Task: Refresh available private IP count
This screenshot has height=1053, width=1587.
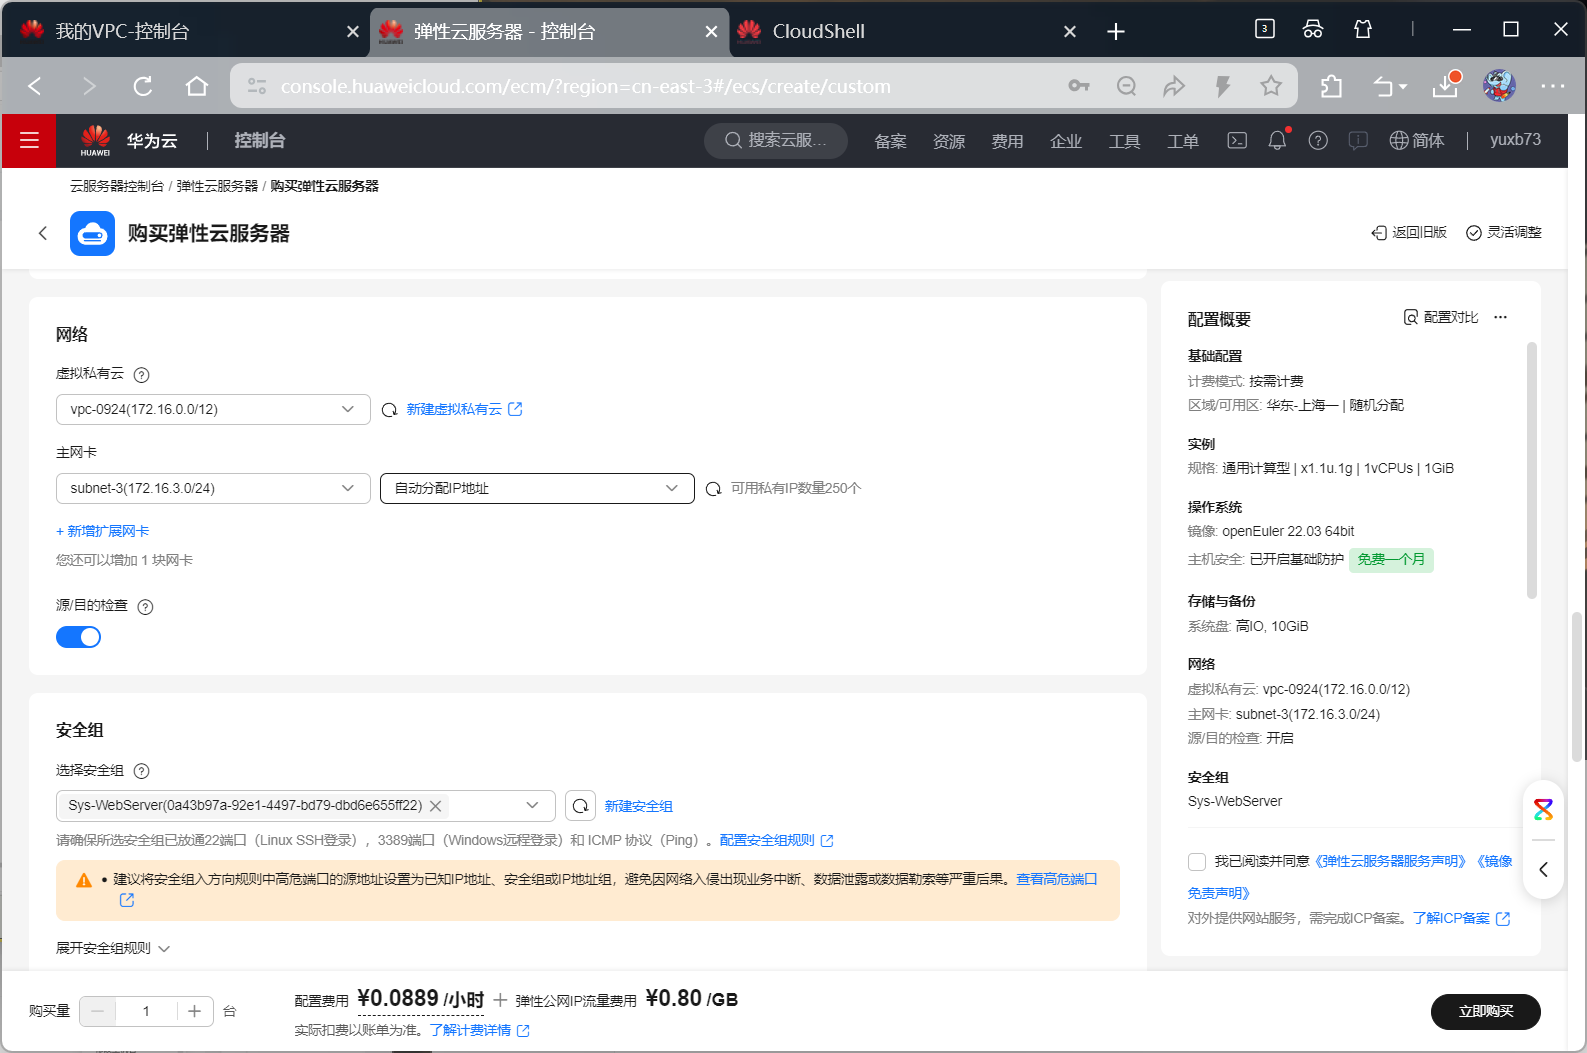Action: (714, 489)
